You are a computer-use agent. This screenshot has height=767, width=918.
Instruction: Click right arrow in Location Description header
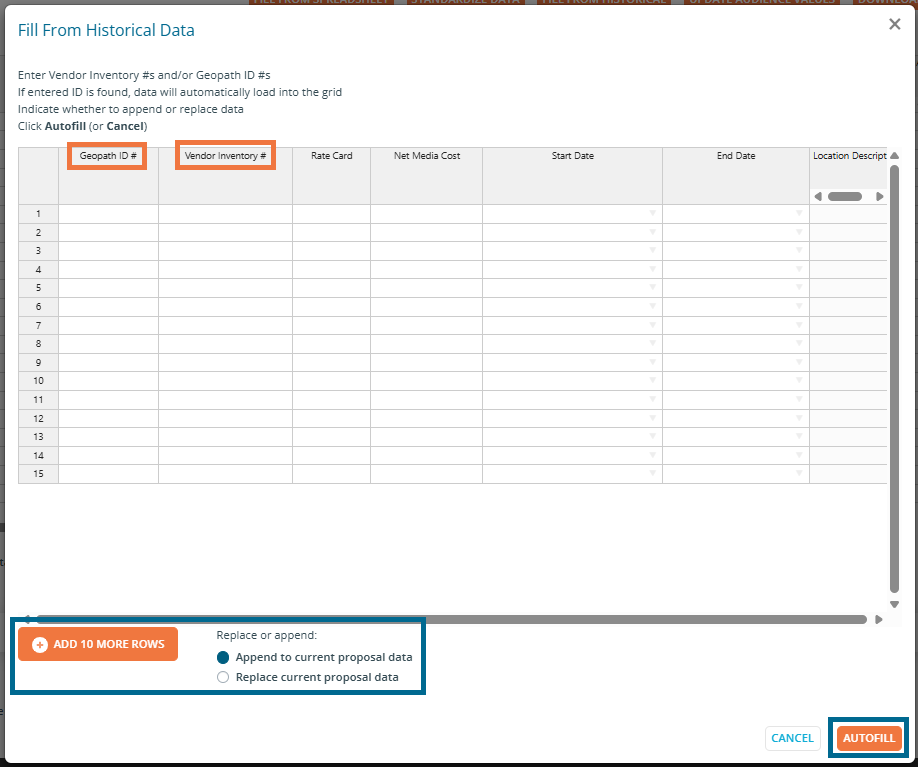click(x=879, y=197)
